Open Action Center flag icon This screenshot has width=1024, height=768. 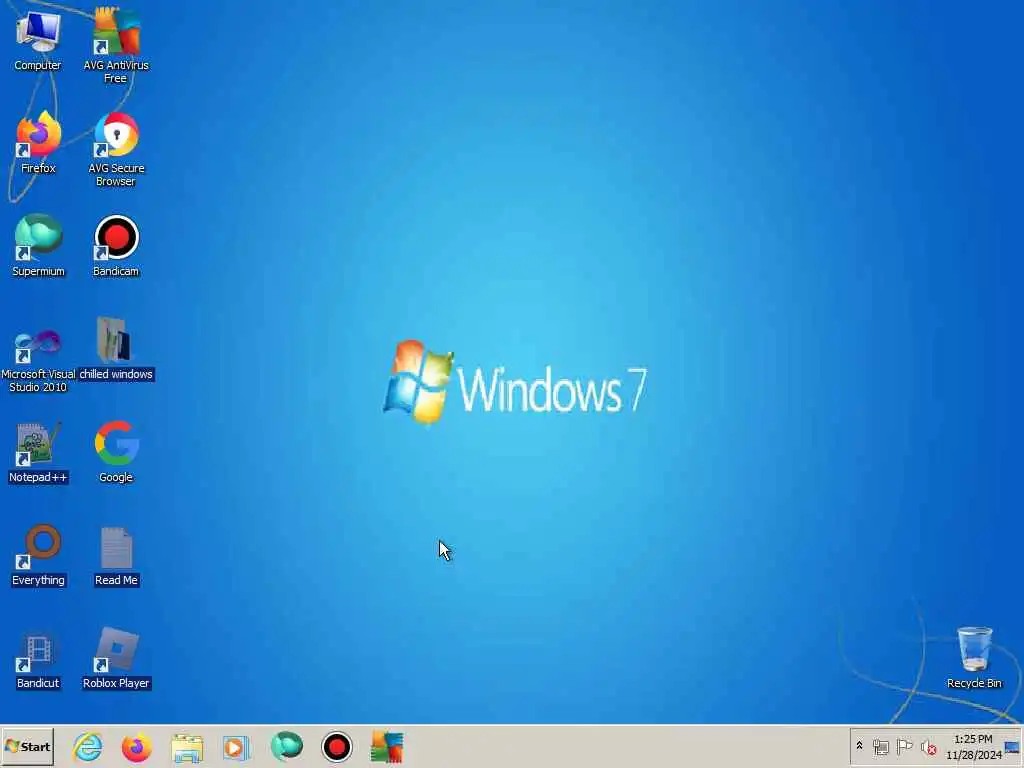pos(904,746)
